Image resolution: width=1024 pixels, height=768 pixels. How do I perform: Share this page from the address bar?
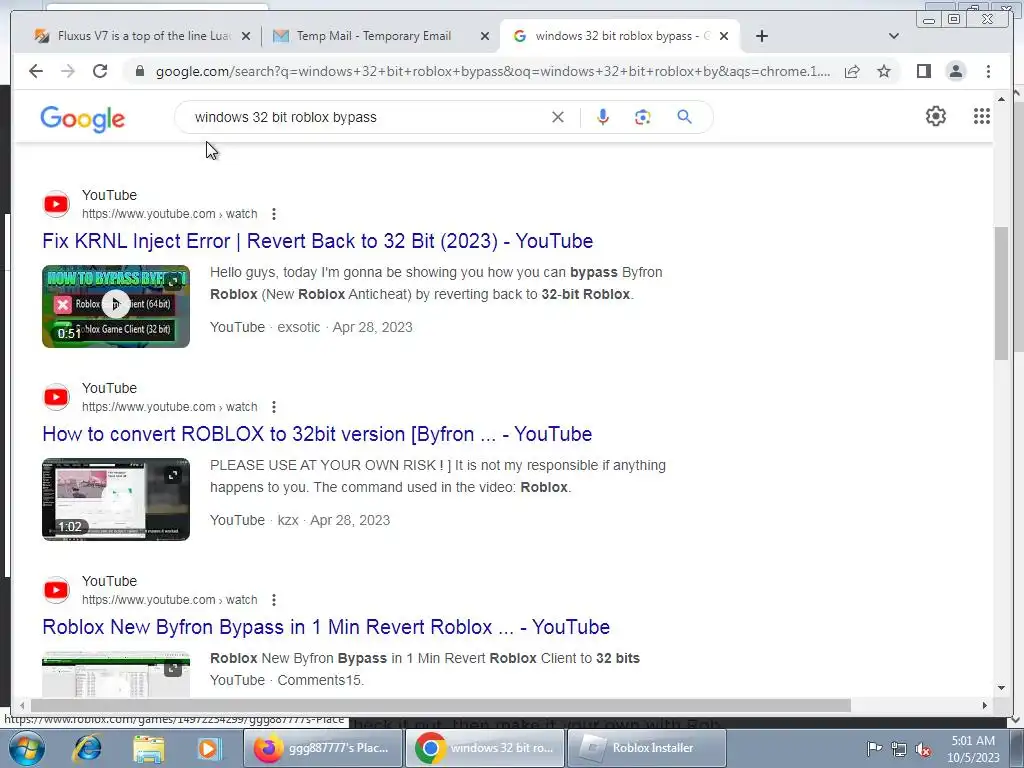(852, 71)
